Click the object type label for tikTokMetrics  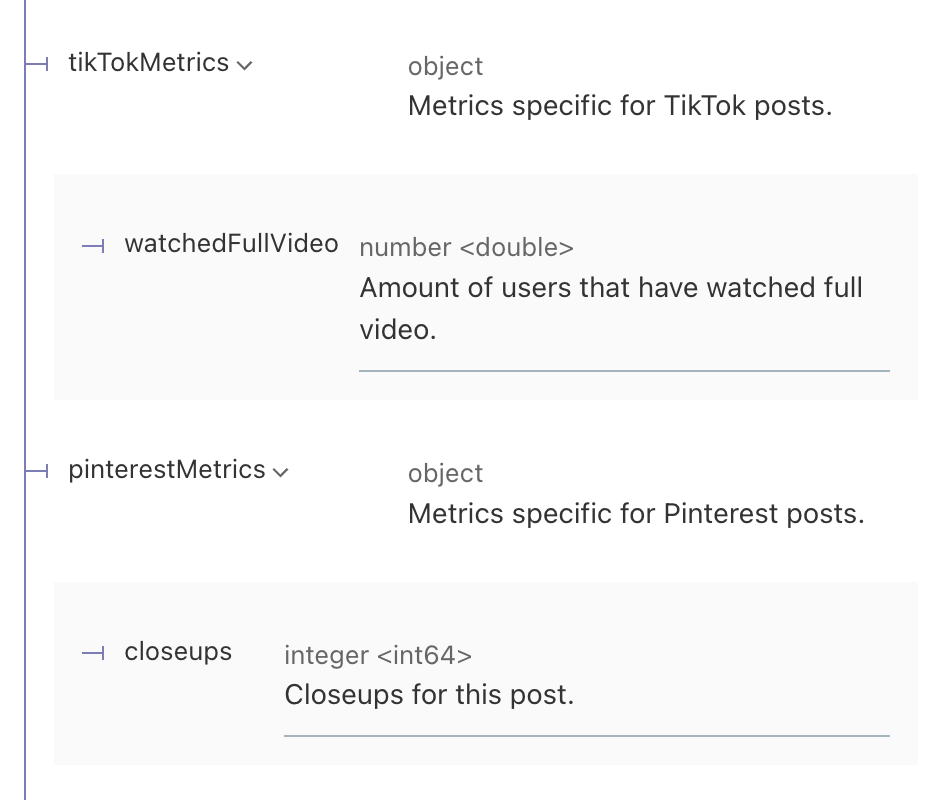(444, 66)
